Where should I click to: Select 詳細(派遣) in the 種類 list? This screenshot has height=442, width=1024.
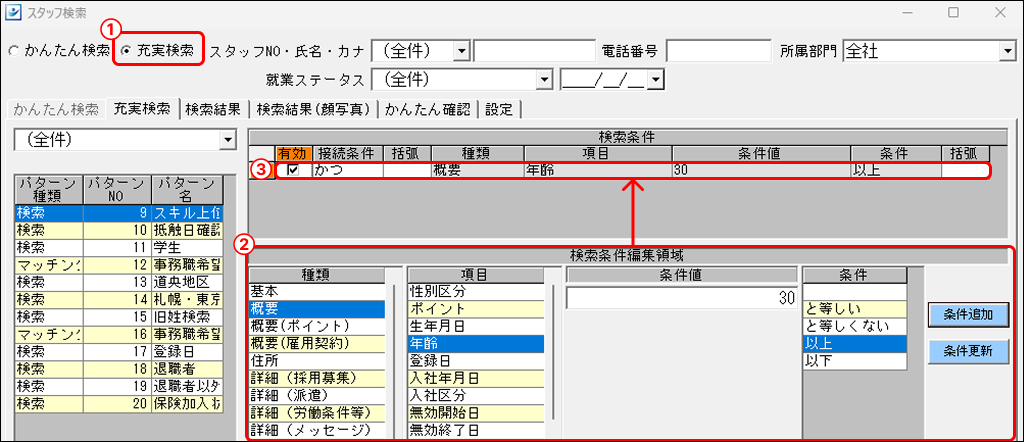click(317, 395)
